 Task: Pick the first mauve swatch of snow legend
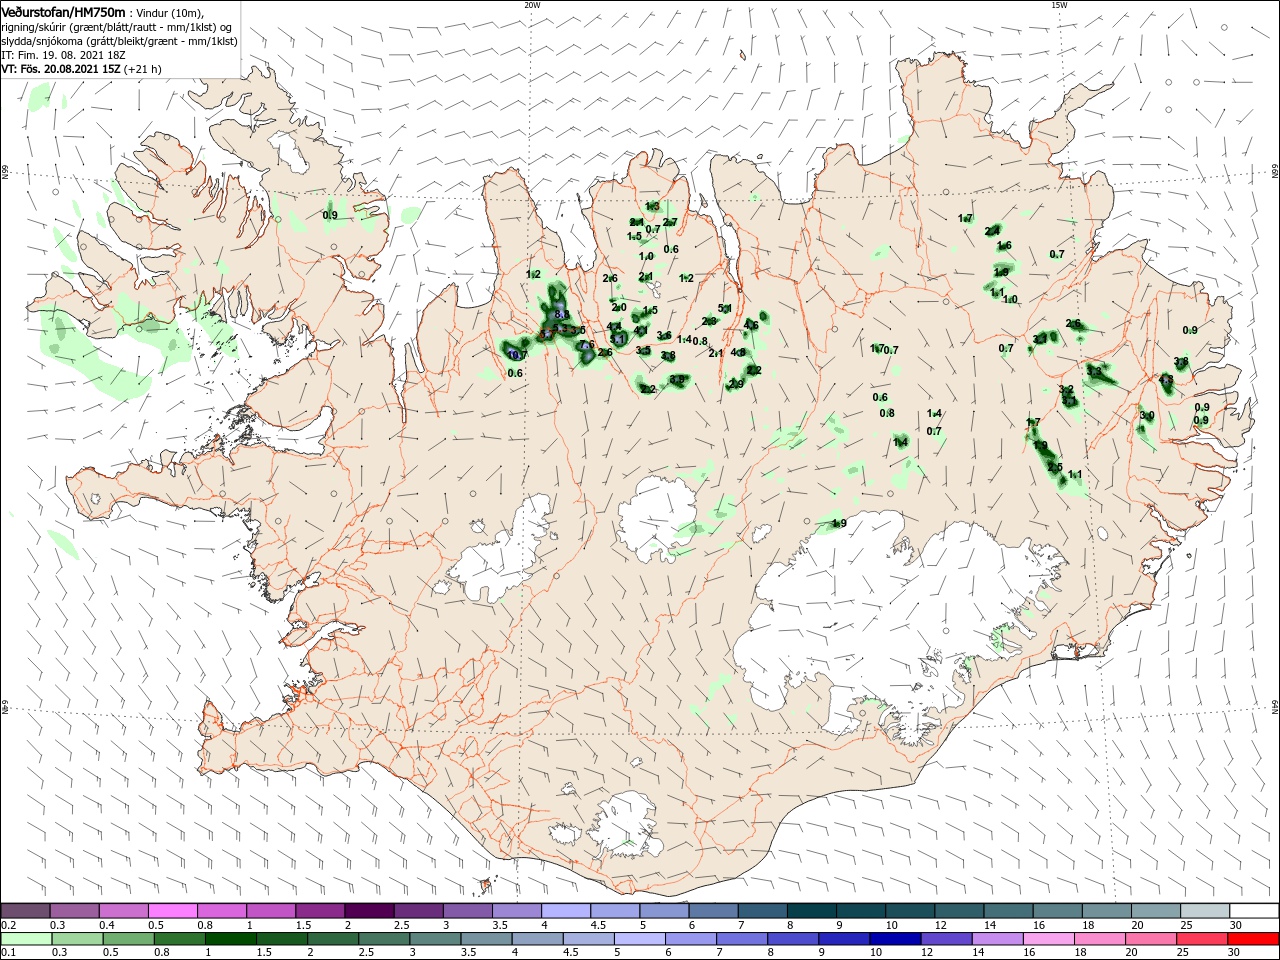(26, 911)
